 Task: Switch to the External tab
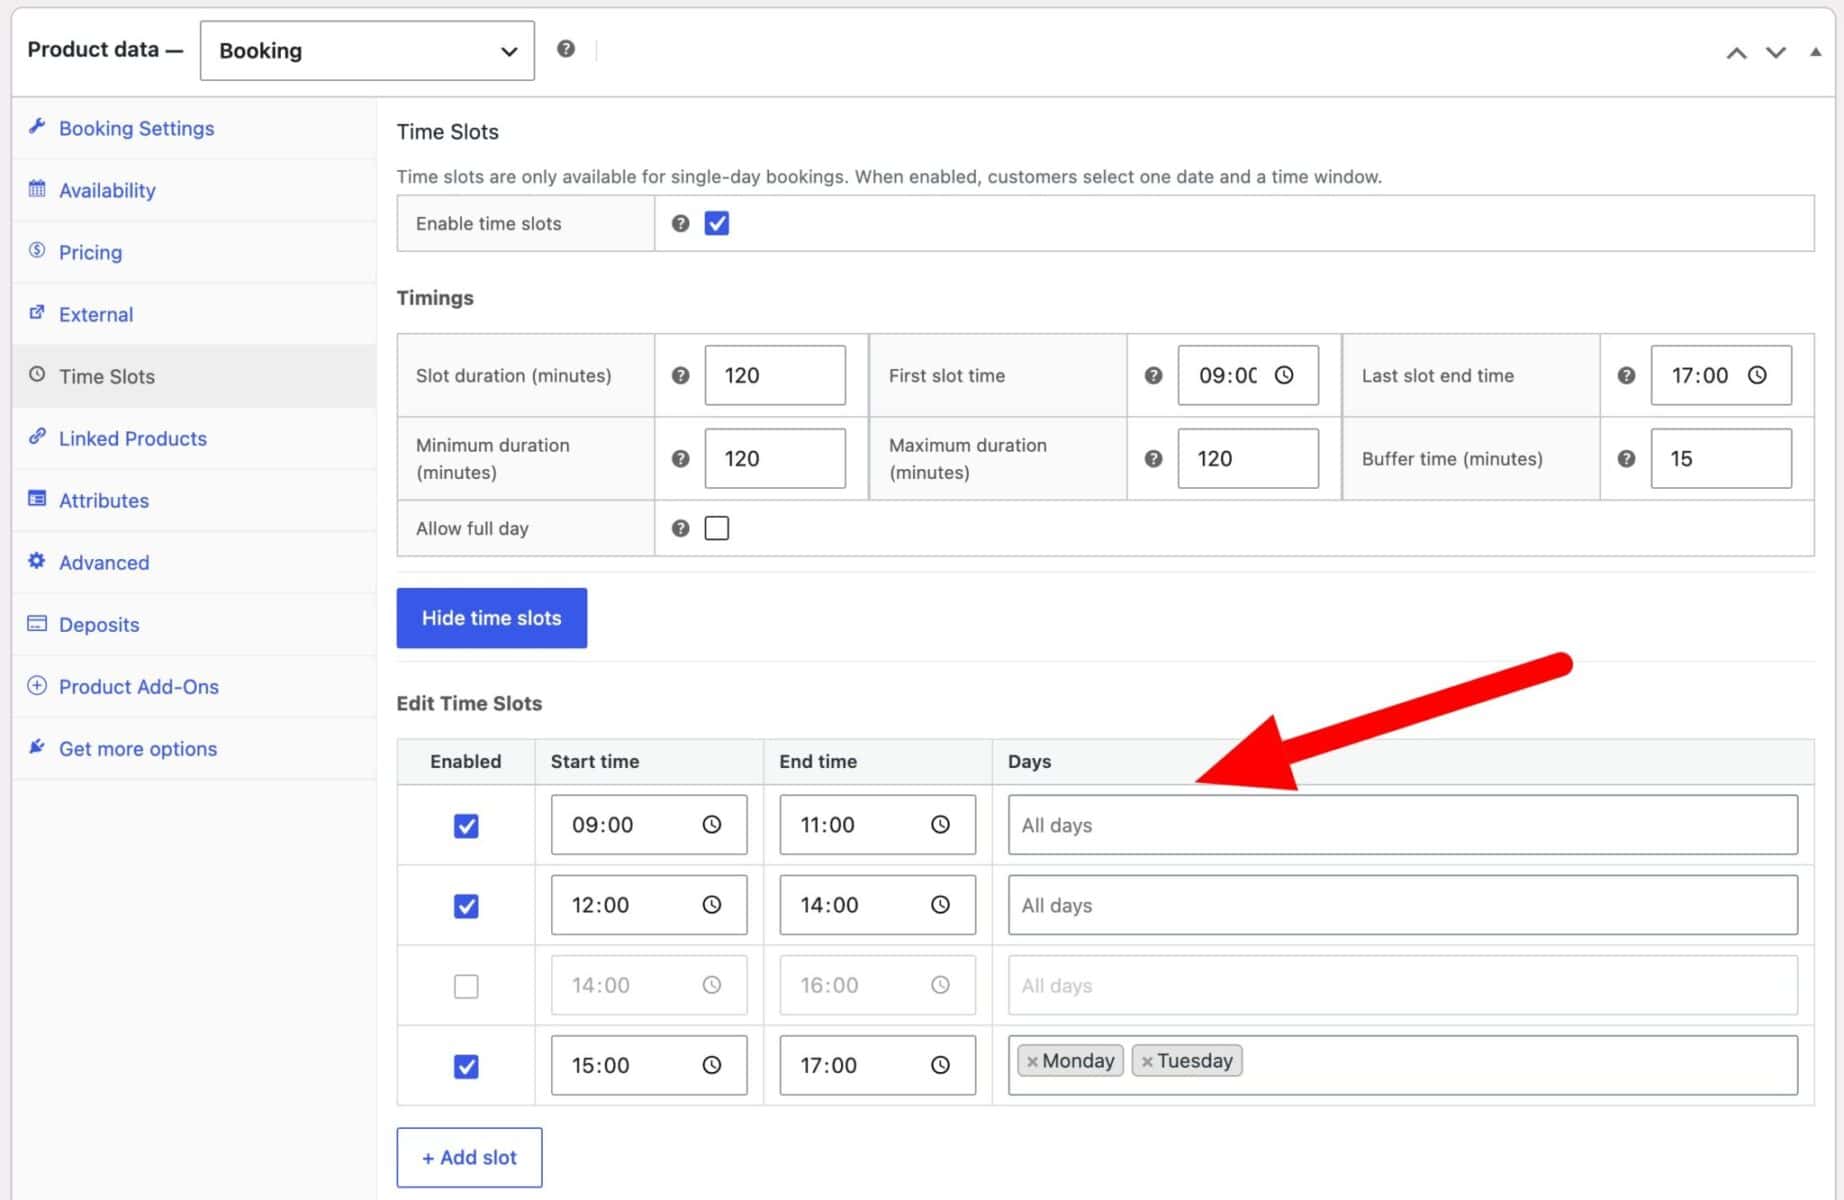(x=194, y=314)
